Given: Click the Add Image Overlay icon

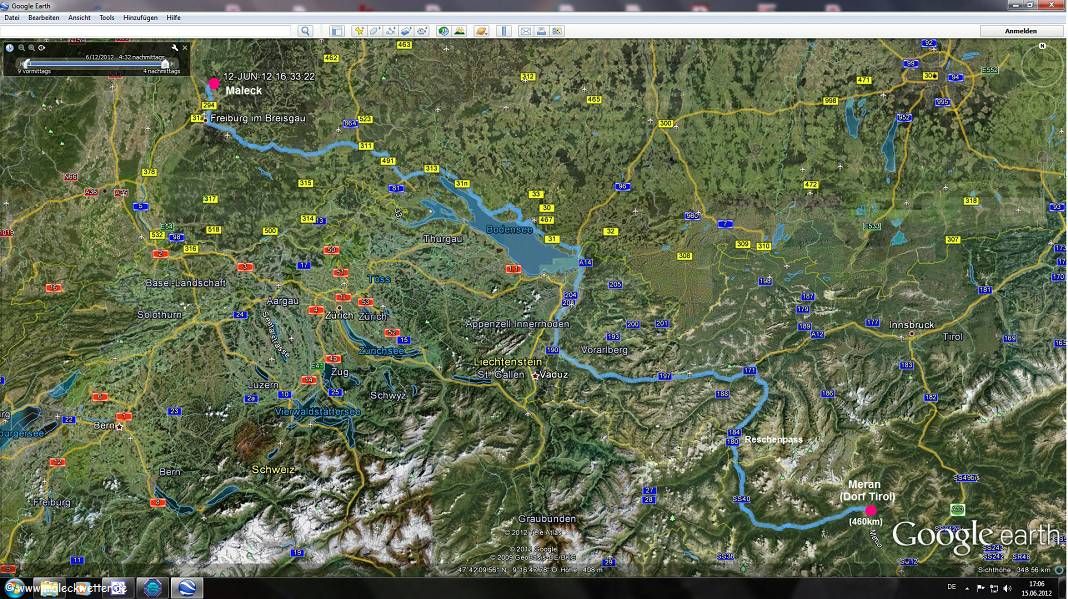Looking at the screenshot, I should click(407, 31).
